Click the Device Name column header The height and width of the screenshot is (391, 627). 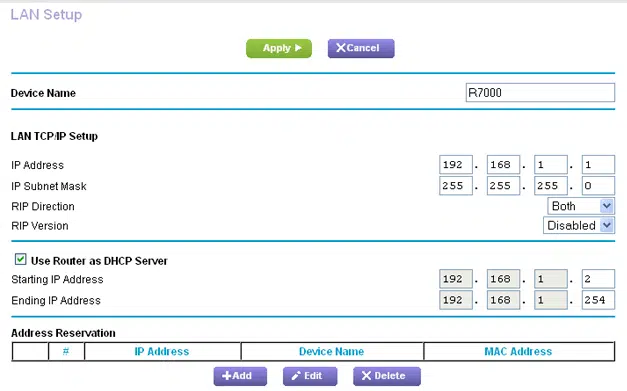(331, 351)
